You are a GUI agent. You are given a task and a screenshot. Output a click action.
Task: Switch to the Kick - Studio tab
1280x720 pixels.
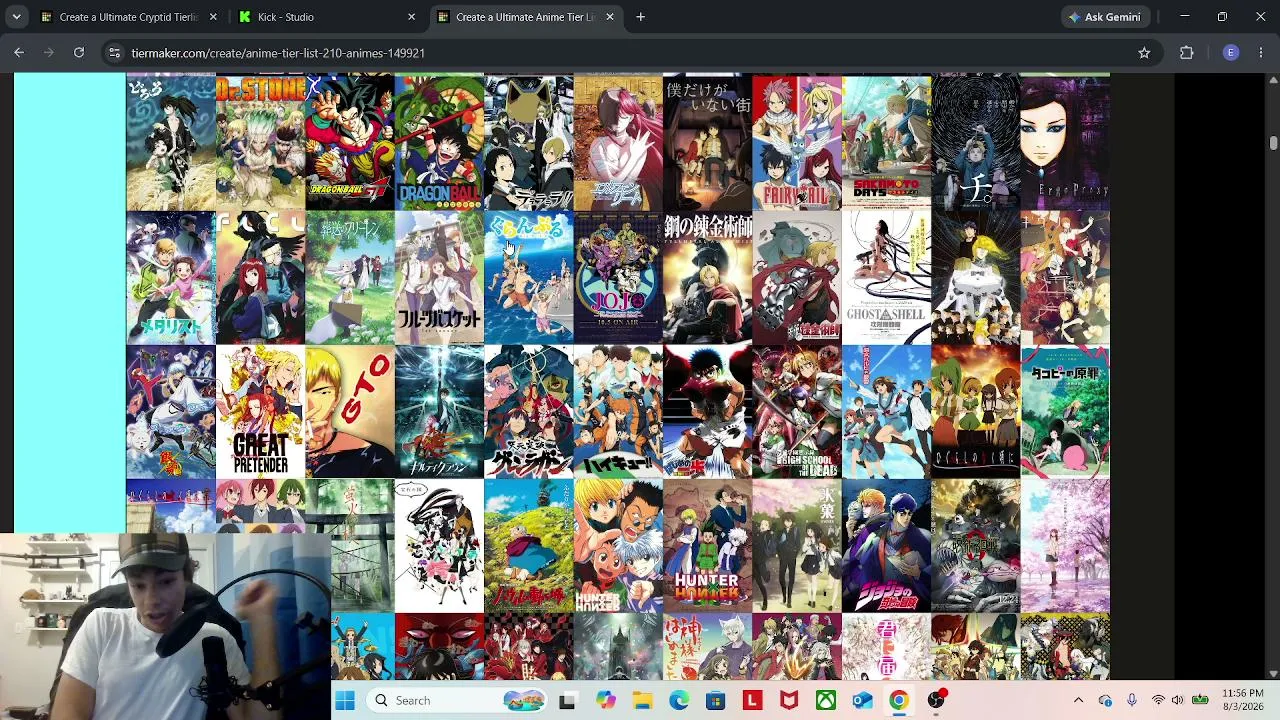(327, 17)
